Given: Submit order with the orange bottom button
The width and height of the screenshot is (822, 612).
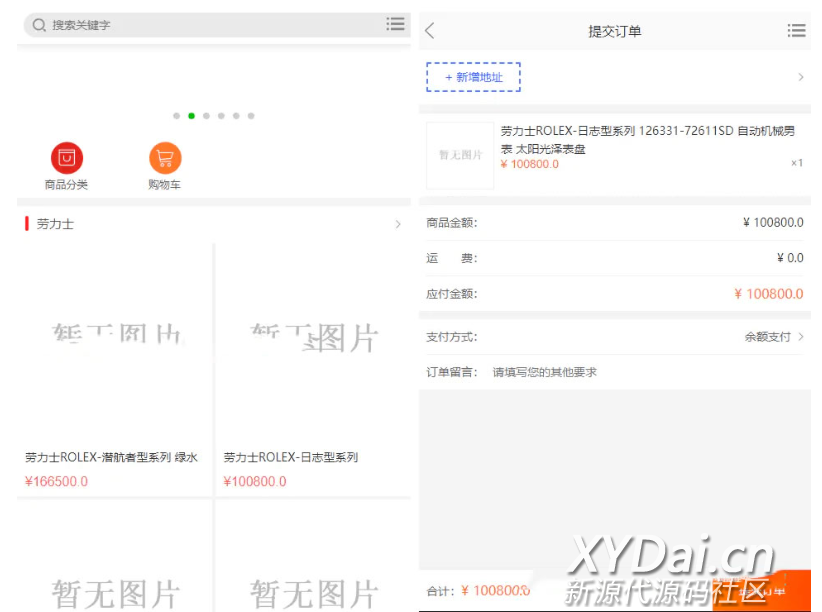Looking at the screenshot, I should [762, 591].
